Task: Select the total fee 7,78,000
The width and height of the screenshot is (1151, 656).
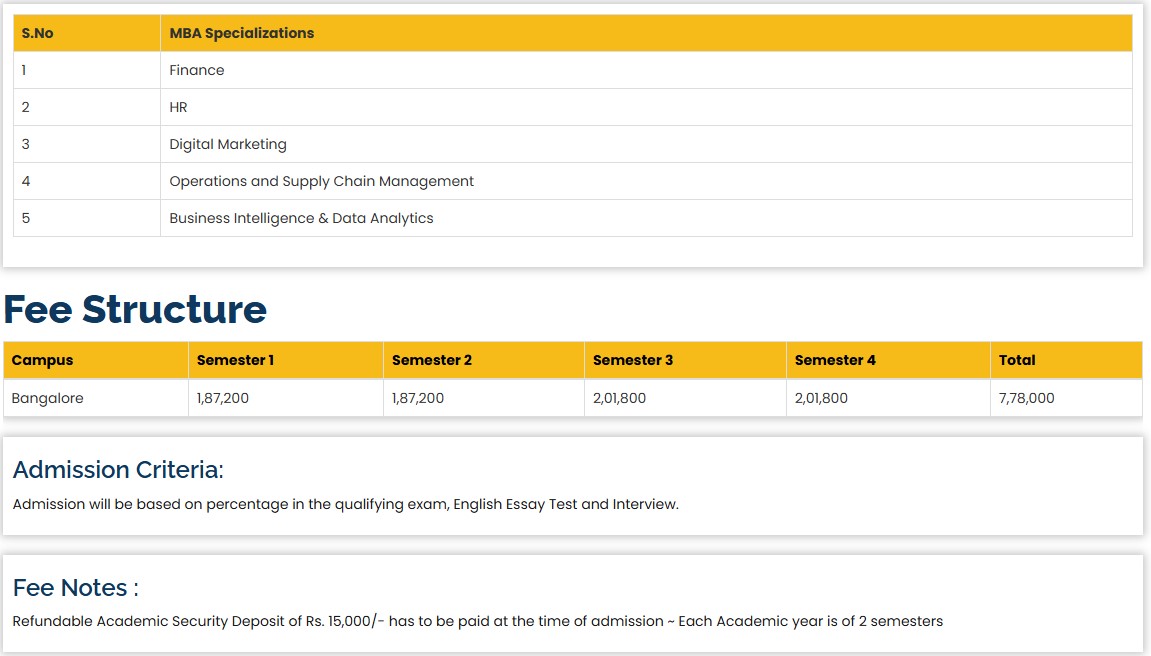Action: 1026,398
